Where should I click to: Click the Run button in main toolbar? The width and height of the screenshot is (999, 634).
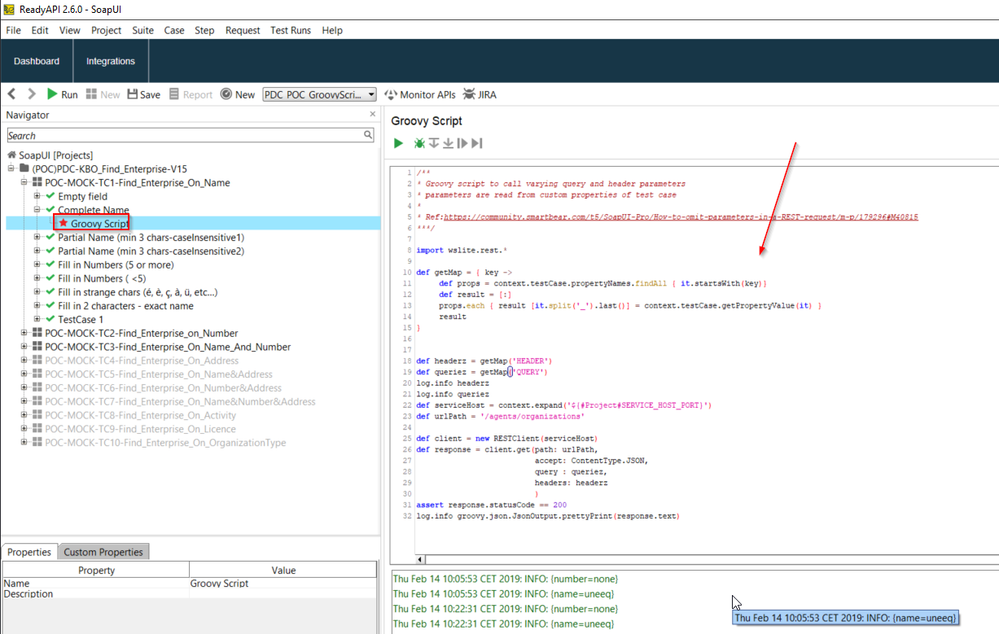[61, 94]
